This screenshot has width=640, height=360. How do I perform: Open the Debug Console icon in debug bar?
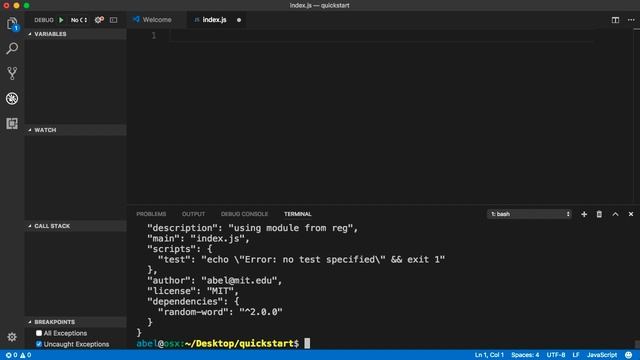[113, 20]
